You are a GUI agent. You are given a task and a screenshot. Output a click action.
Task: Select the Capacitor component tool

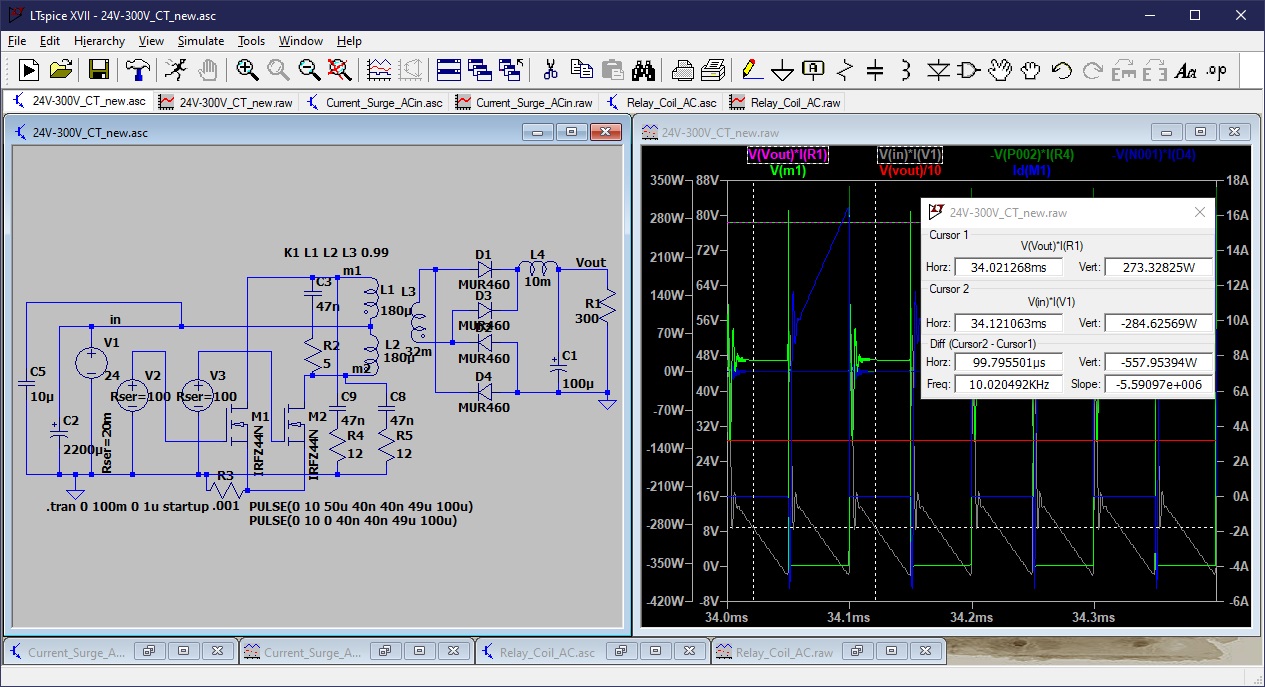[x=875, y=70]
